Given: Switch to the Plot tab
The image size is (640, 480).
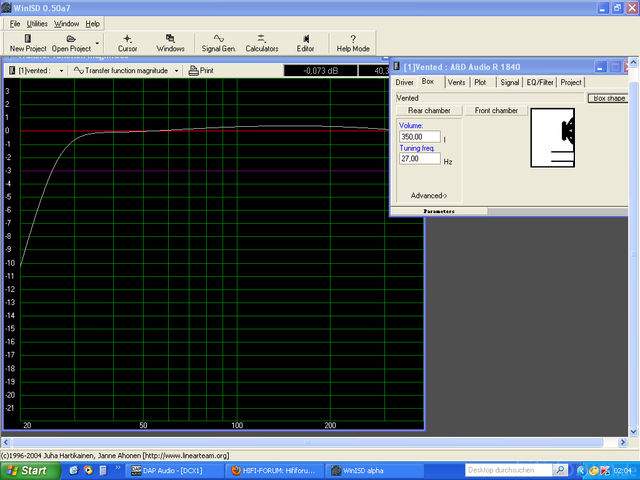Looking at the screenshot, I should pyautogui.click(x=480, y=82).
